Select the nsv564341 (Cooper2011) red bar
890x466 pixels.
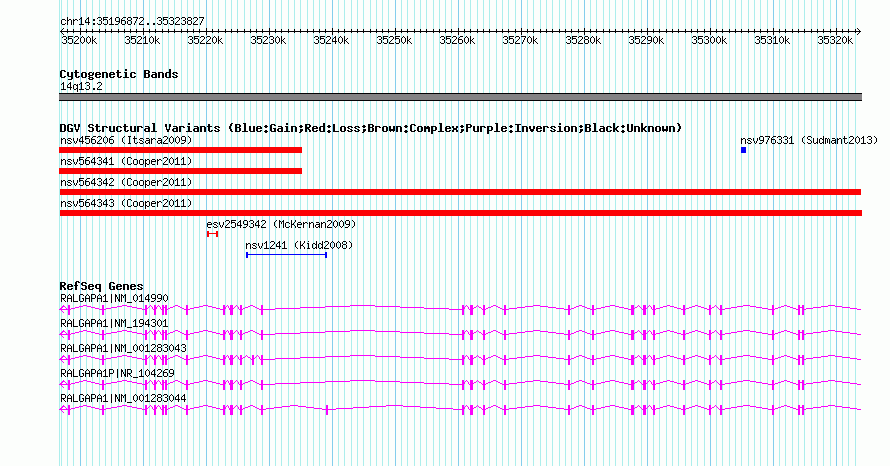pyautogui.click(x=180, y=171)
